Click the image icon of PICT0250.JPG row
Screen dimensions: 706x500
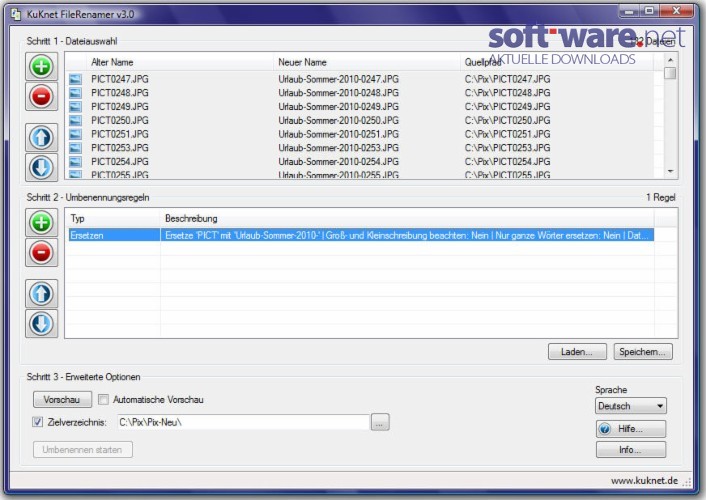point(75,120)
